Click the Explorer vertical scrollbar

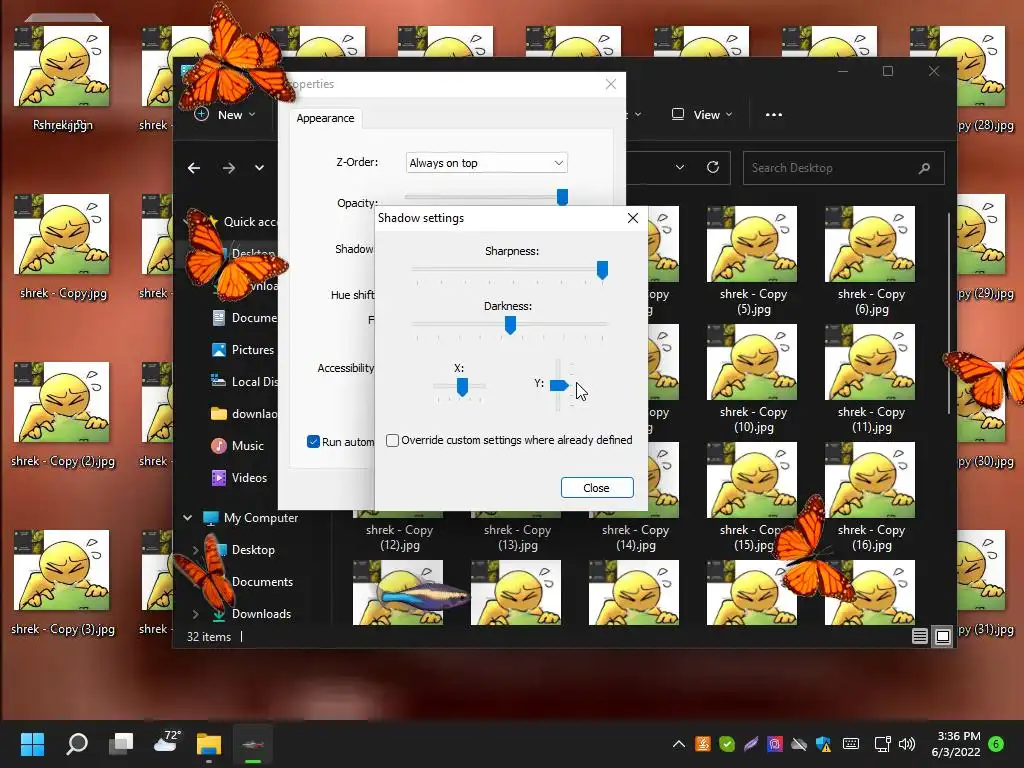pyautogui.click(x=949, y=313)
